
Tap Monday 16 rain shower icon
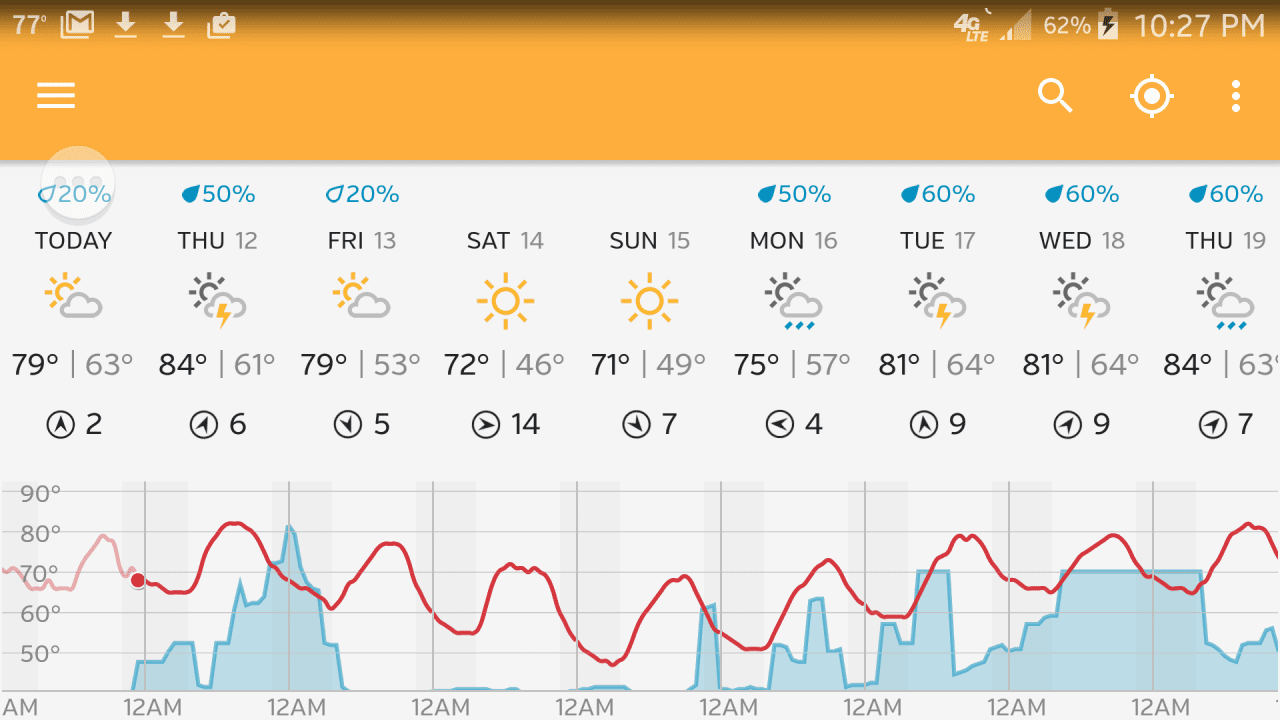pyautogui.click(x=793, y=300)
